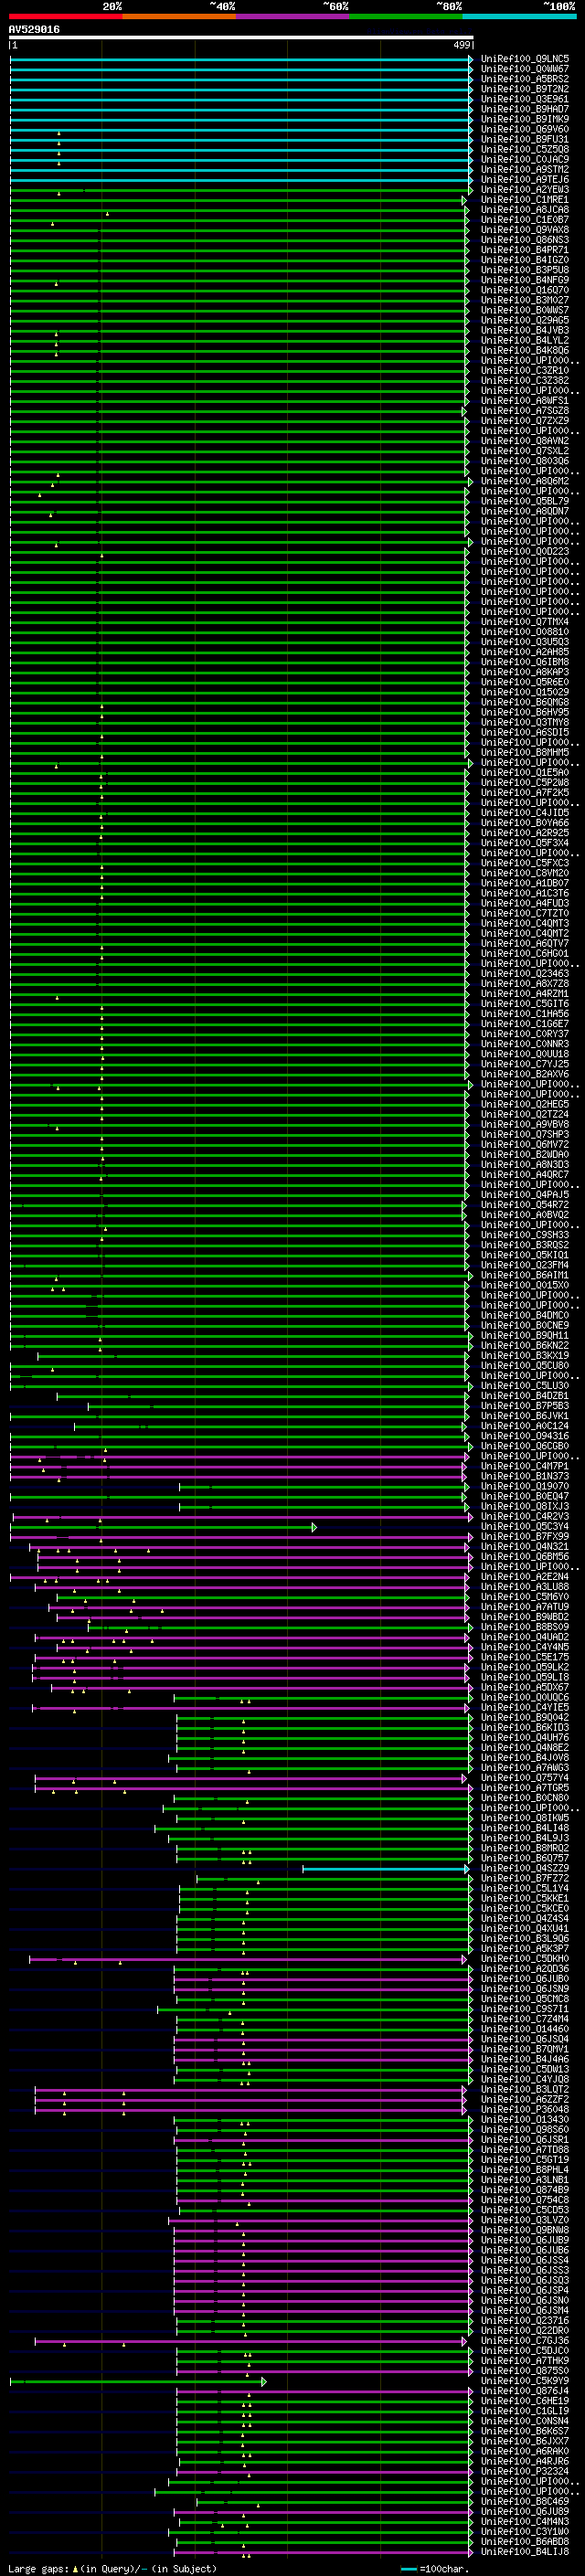Select hit UniRef100_A0C124

pyautogui.click(x=525, y=1426)
